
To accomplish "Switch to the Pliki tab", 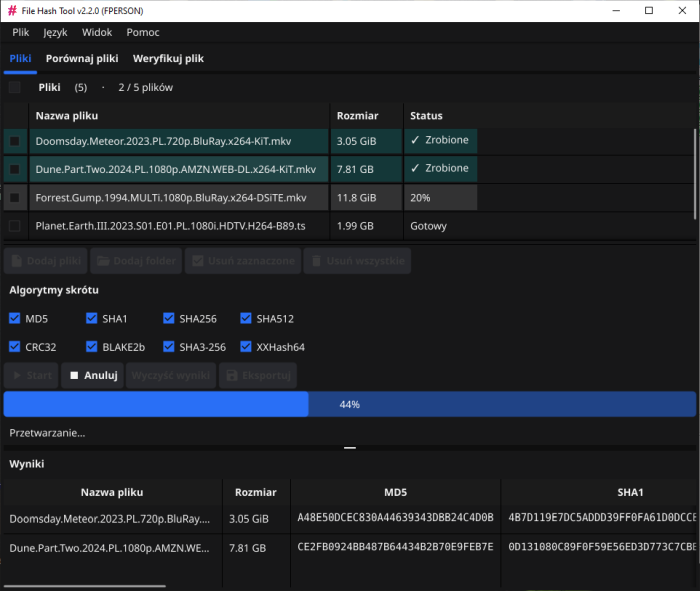I will click(20, 58).
